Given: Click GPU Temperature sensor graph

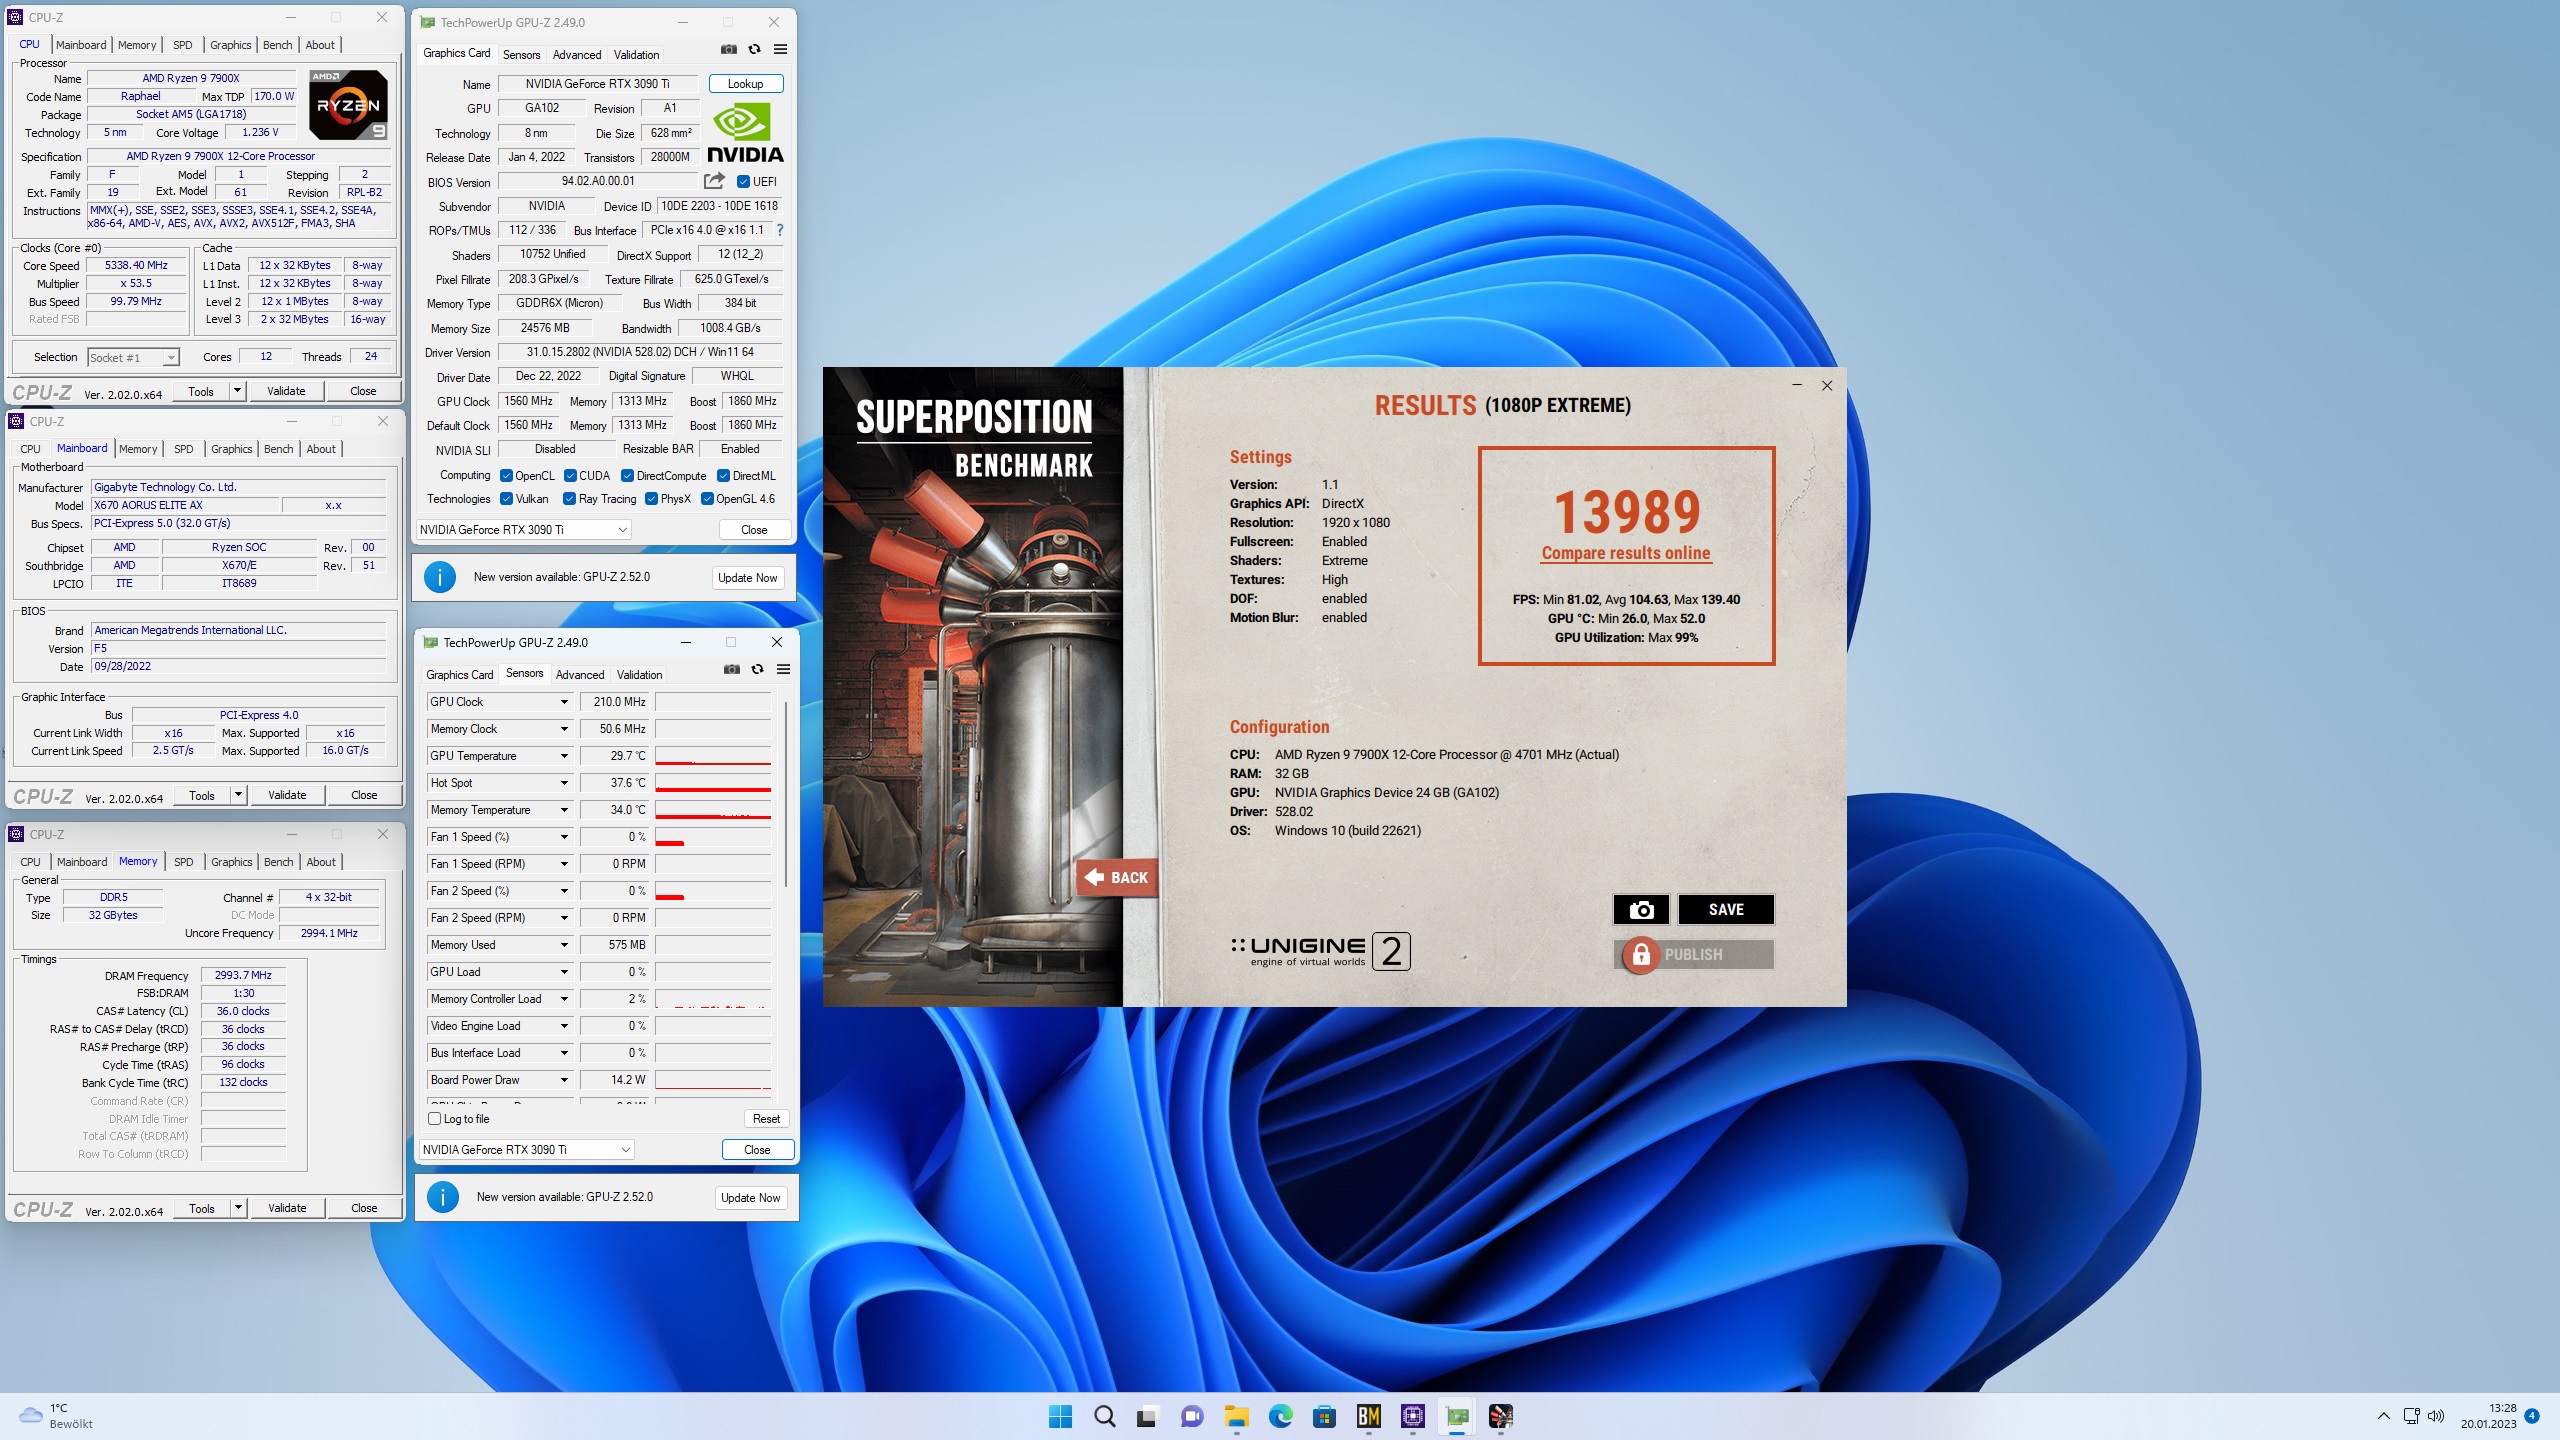Looking at the screenshot, I should (x=713, y=756).
